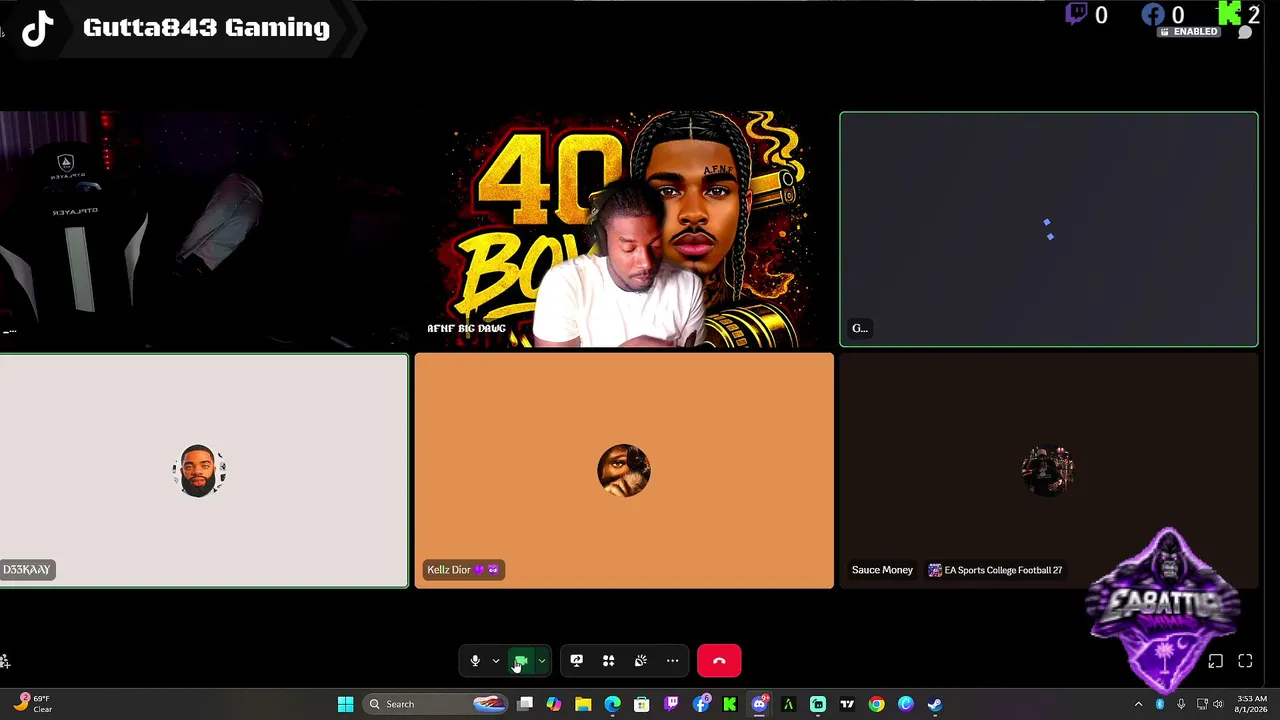The height and width of the screenshot is (720, 1280).
Task: Open Microsoft Store from the taskbar
Action: (x=642, y=704)
